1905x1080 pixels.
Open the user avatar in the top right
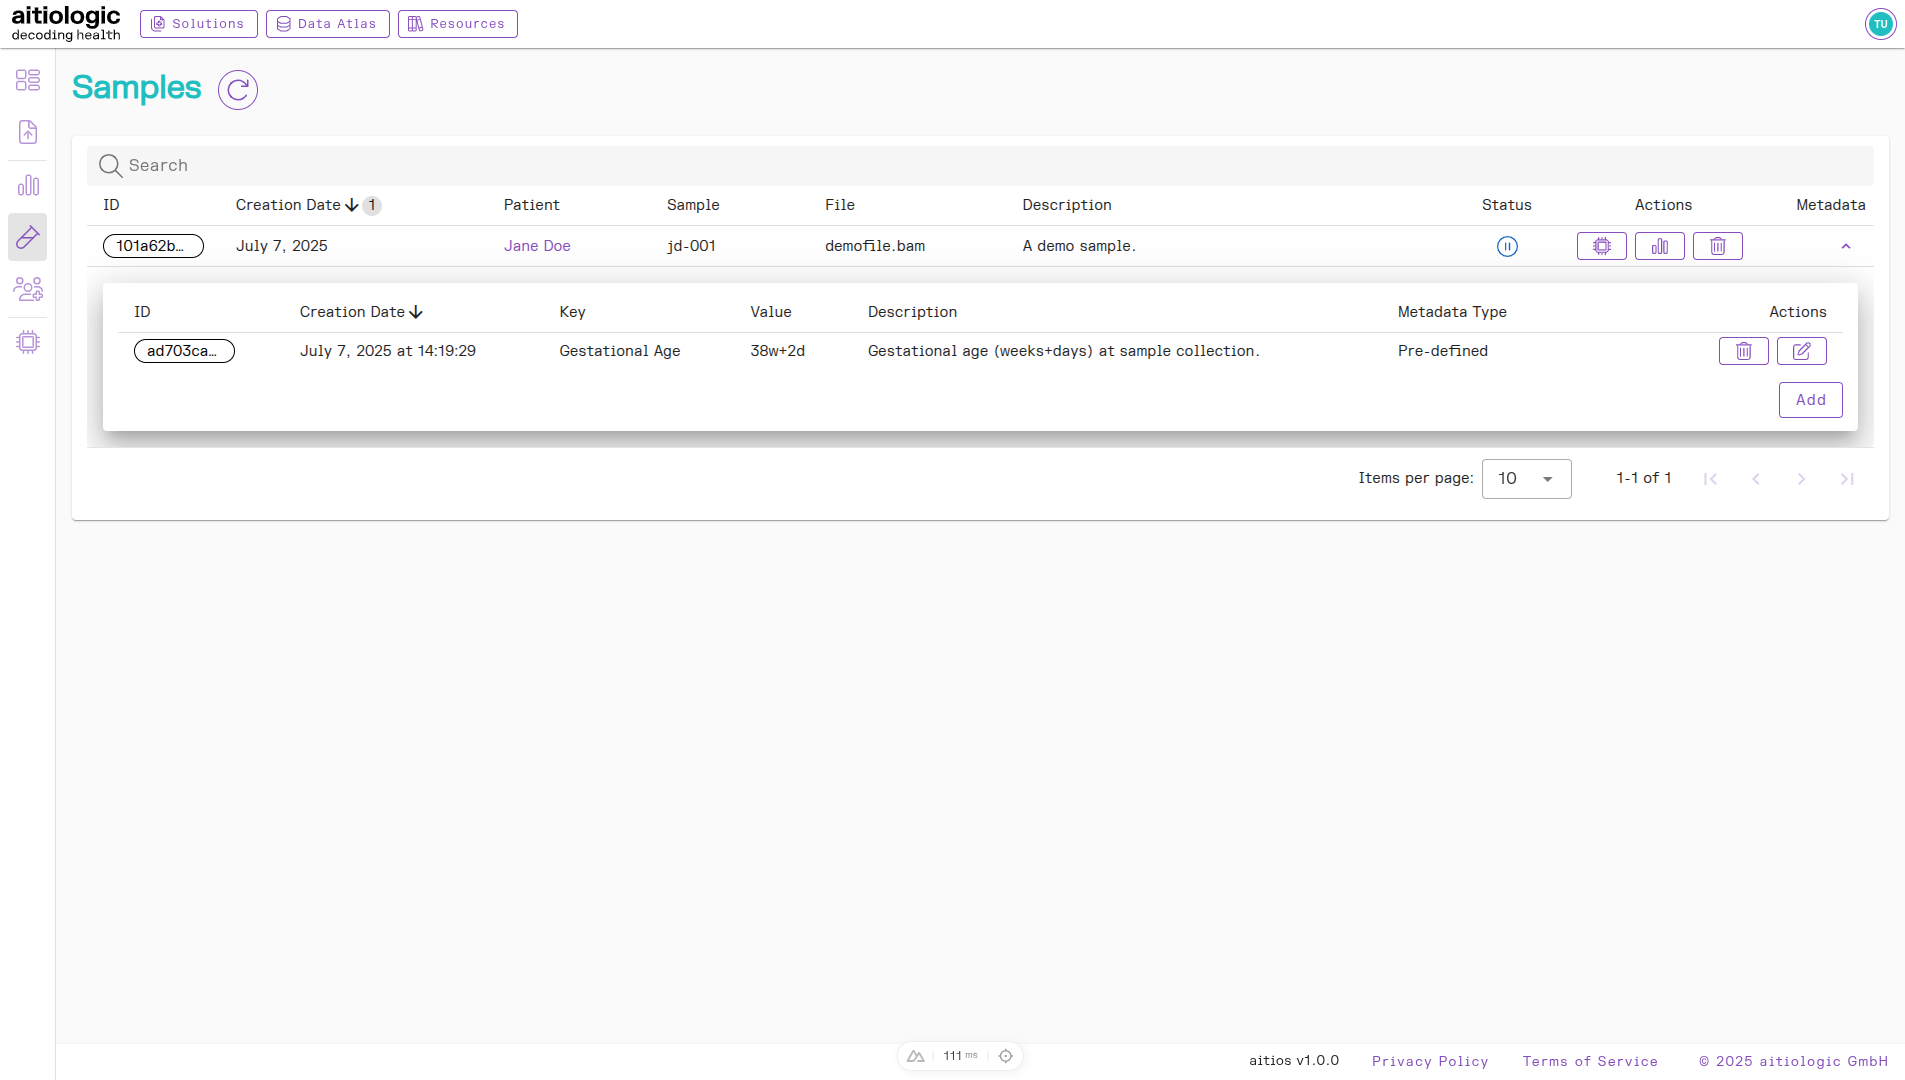point(1880,23)
